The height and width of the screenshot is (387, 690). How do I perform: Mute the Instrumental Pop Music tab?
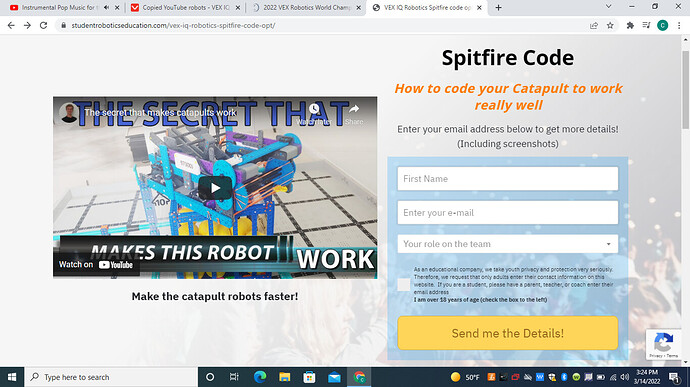pos(106,7)
